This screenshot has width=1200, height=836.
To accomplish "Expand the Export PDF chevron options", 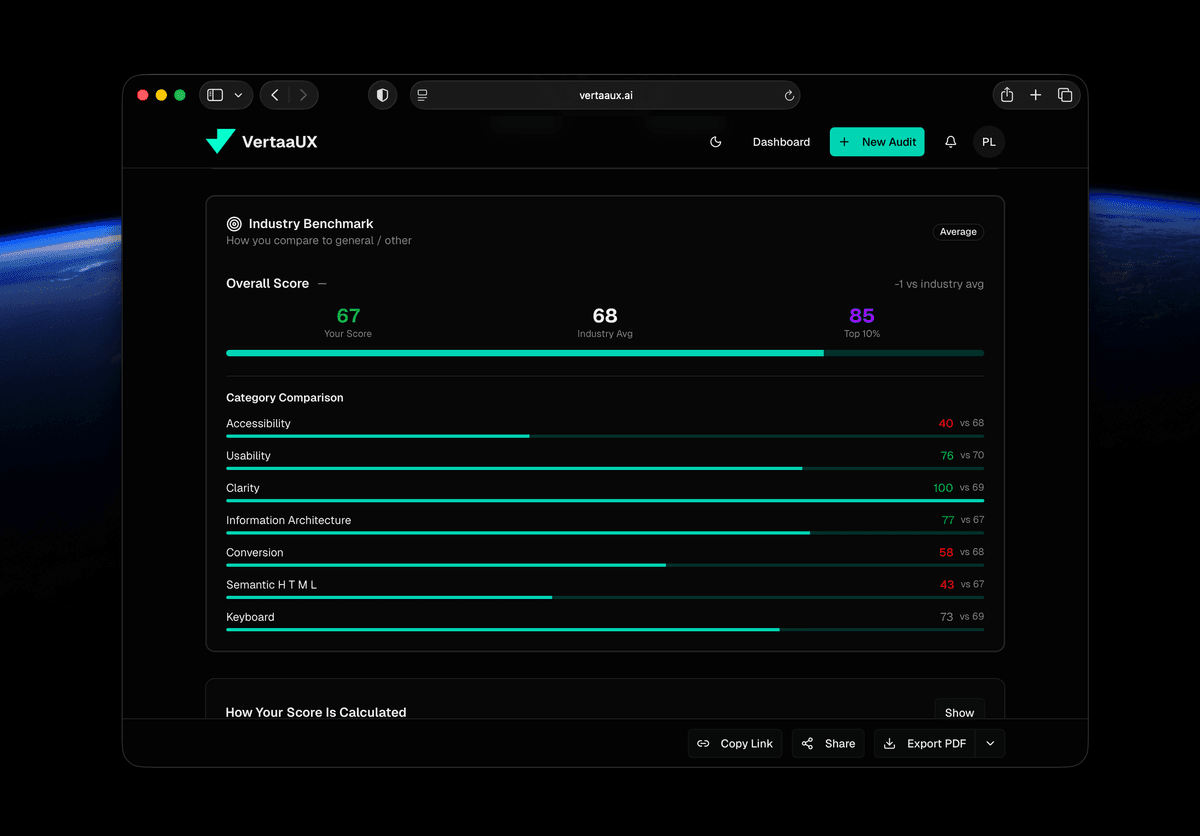I will tap(990, 743).
